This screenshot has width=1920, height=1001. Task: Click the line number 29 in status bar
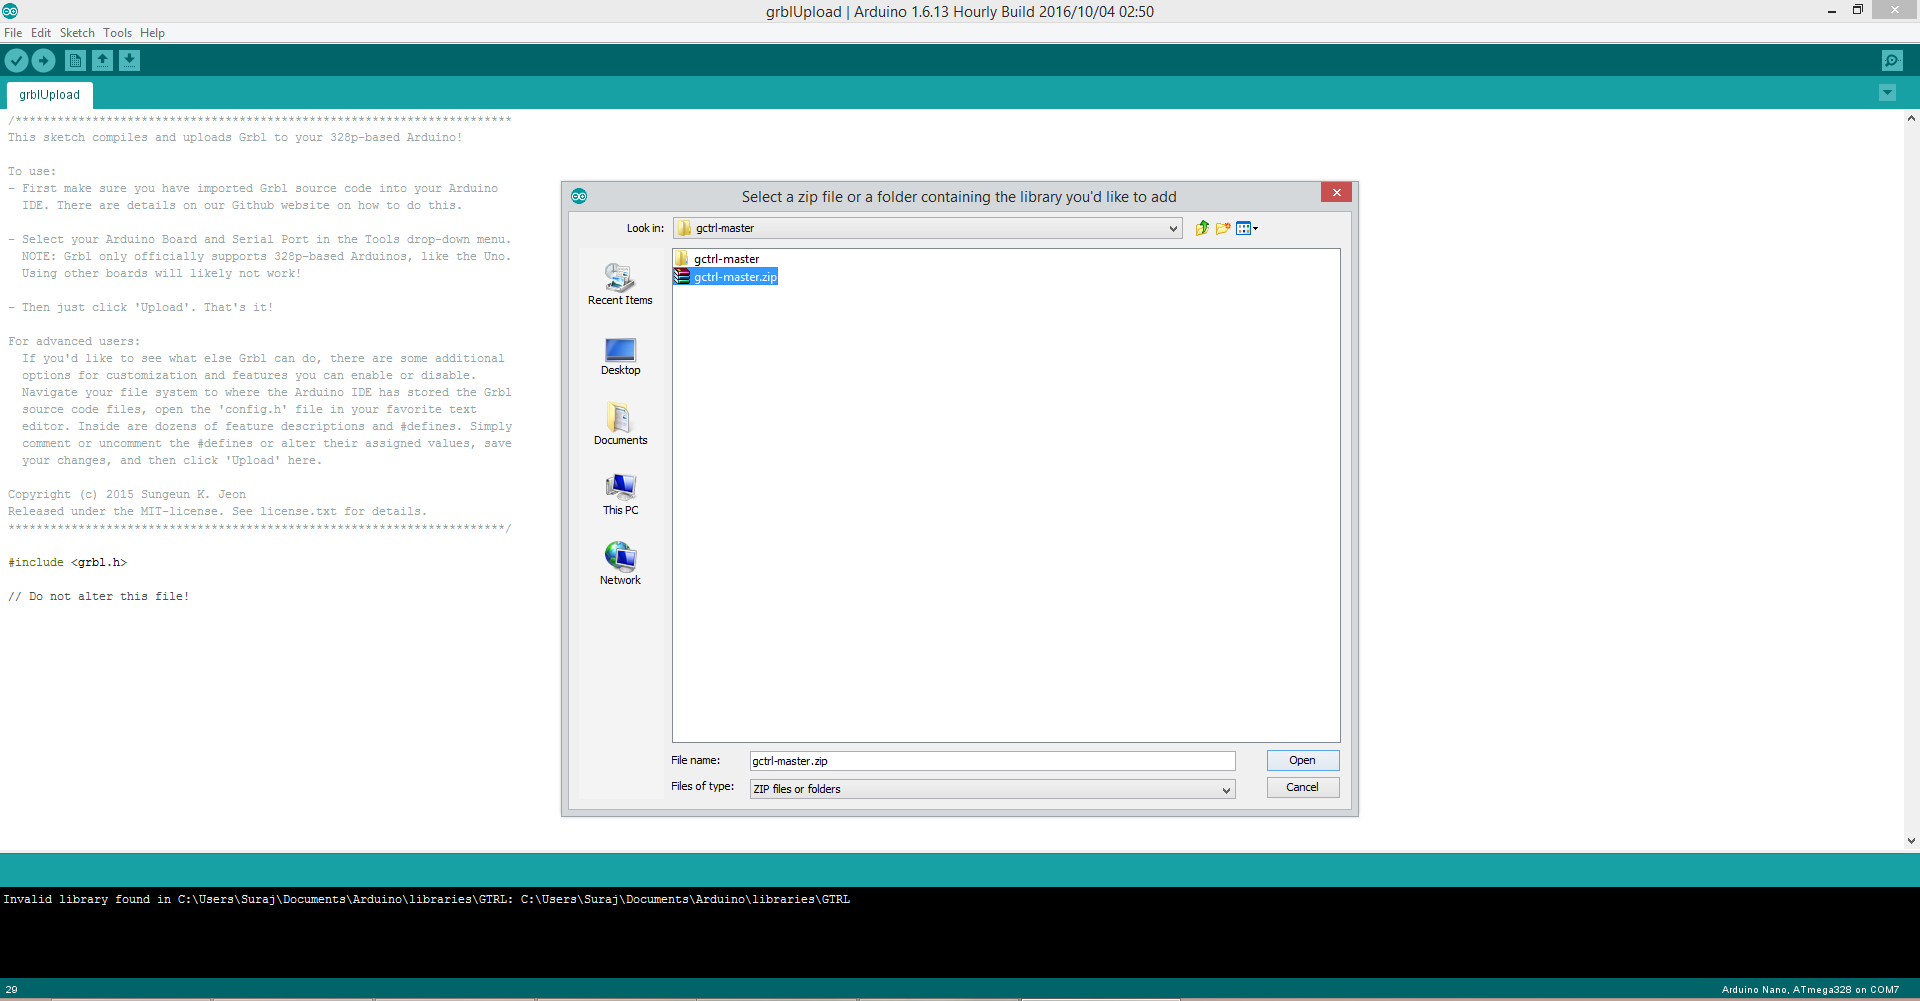coord(11,990)
